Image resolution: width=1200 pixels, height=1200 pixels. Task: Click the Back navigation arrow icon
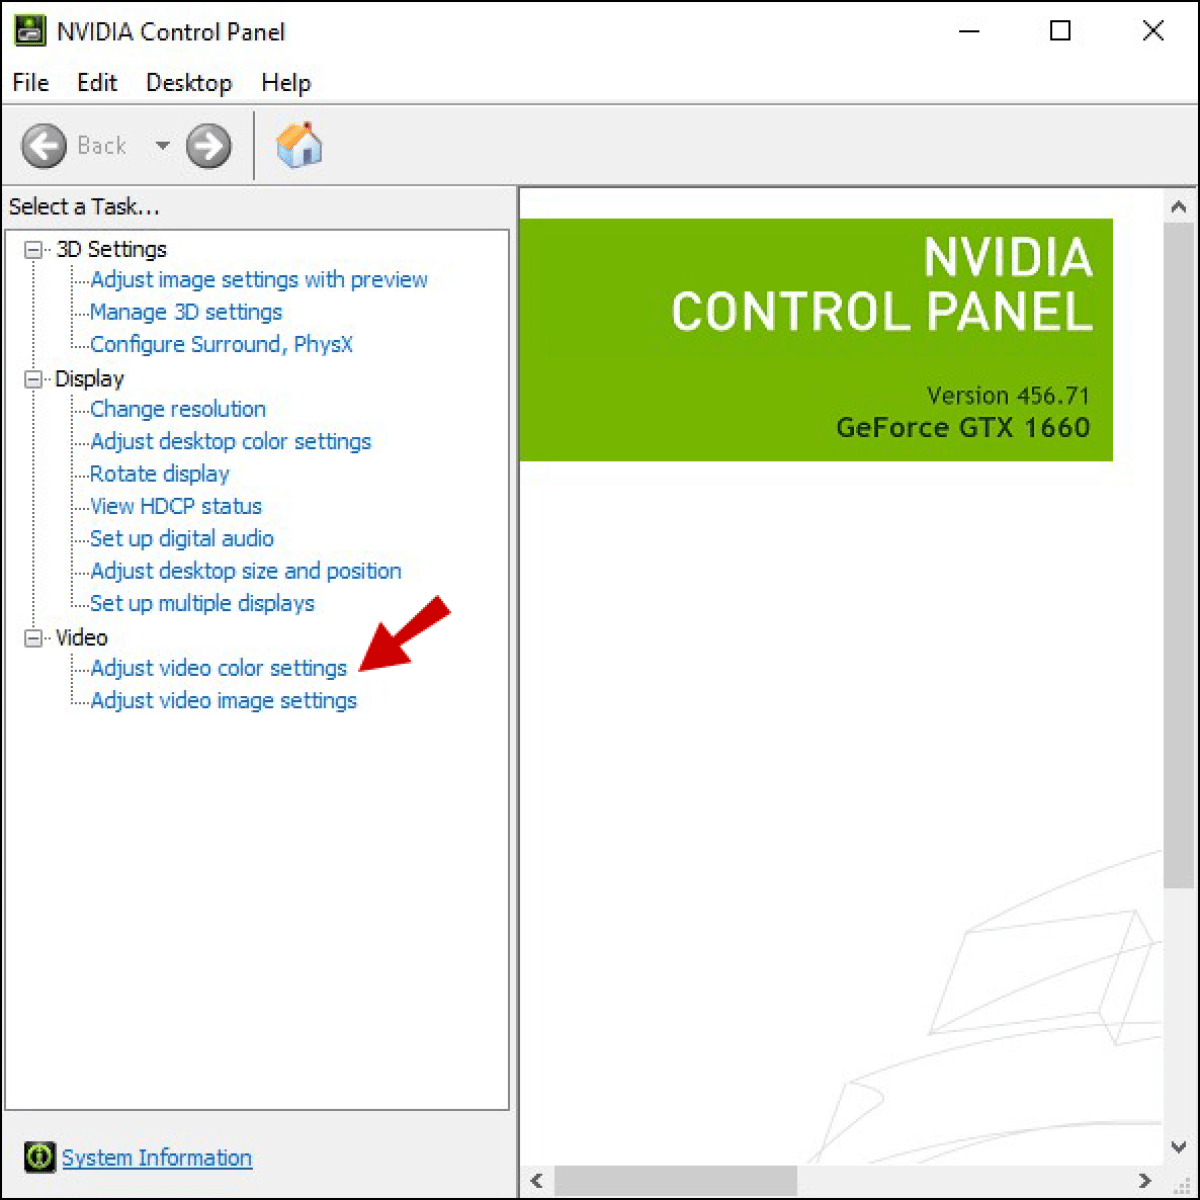pos(43,145)
